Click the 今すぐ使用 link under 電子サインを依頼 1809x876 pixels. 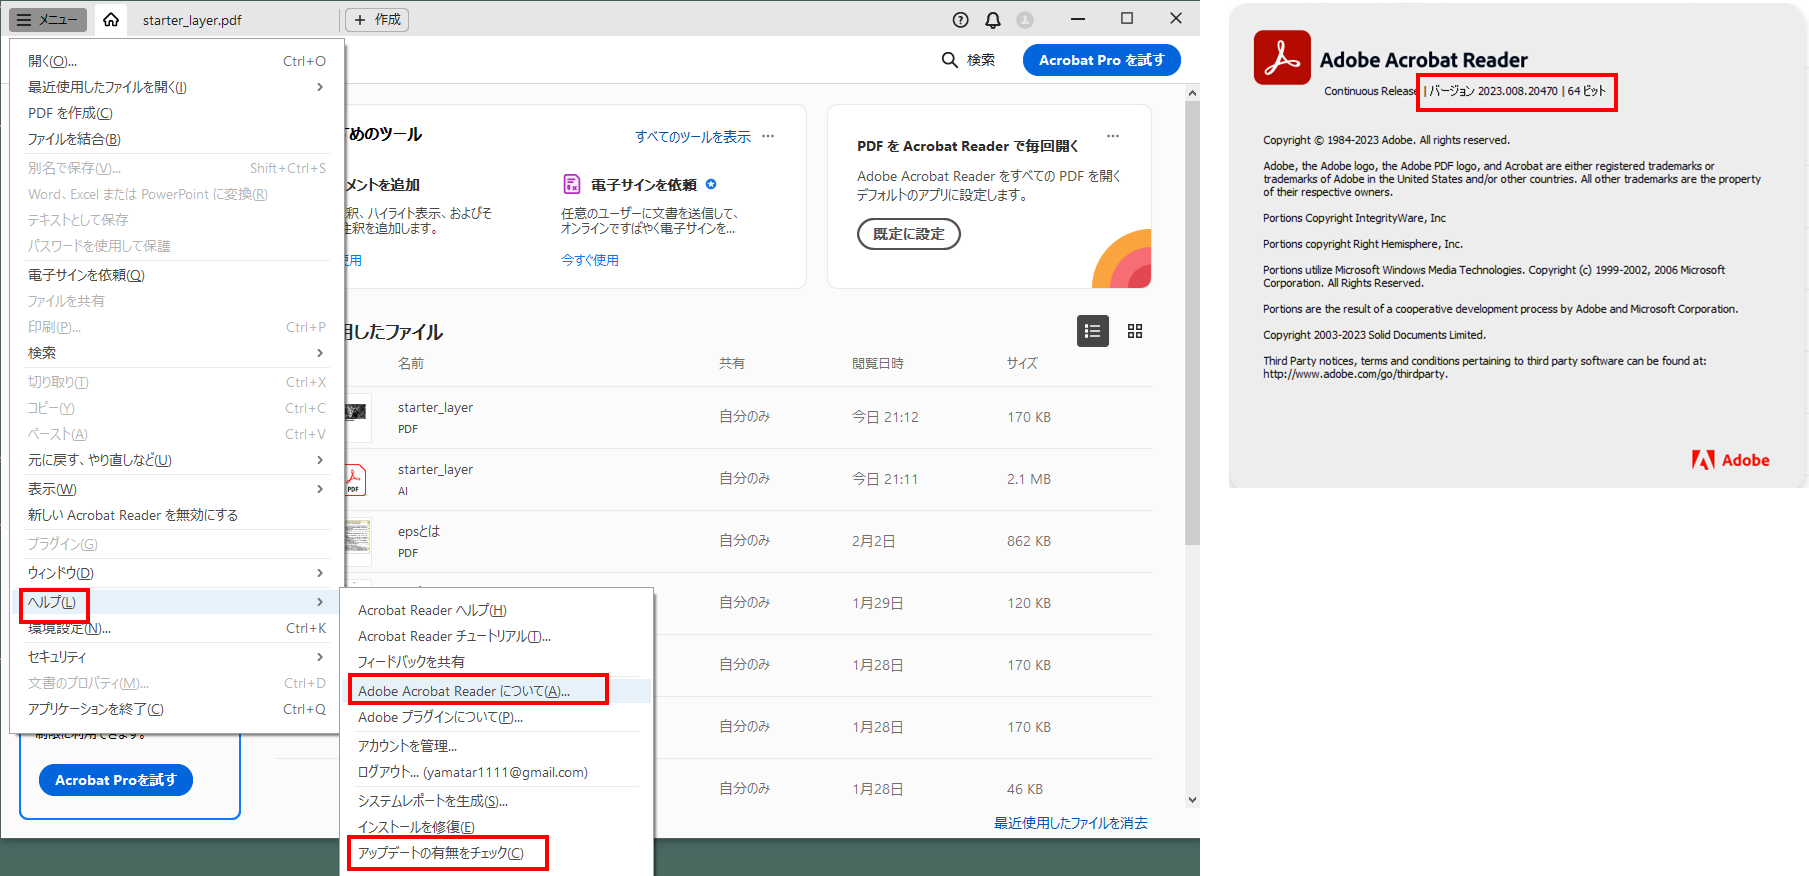590,260
